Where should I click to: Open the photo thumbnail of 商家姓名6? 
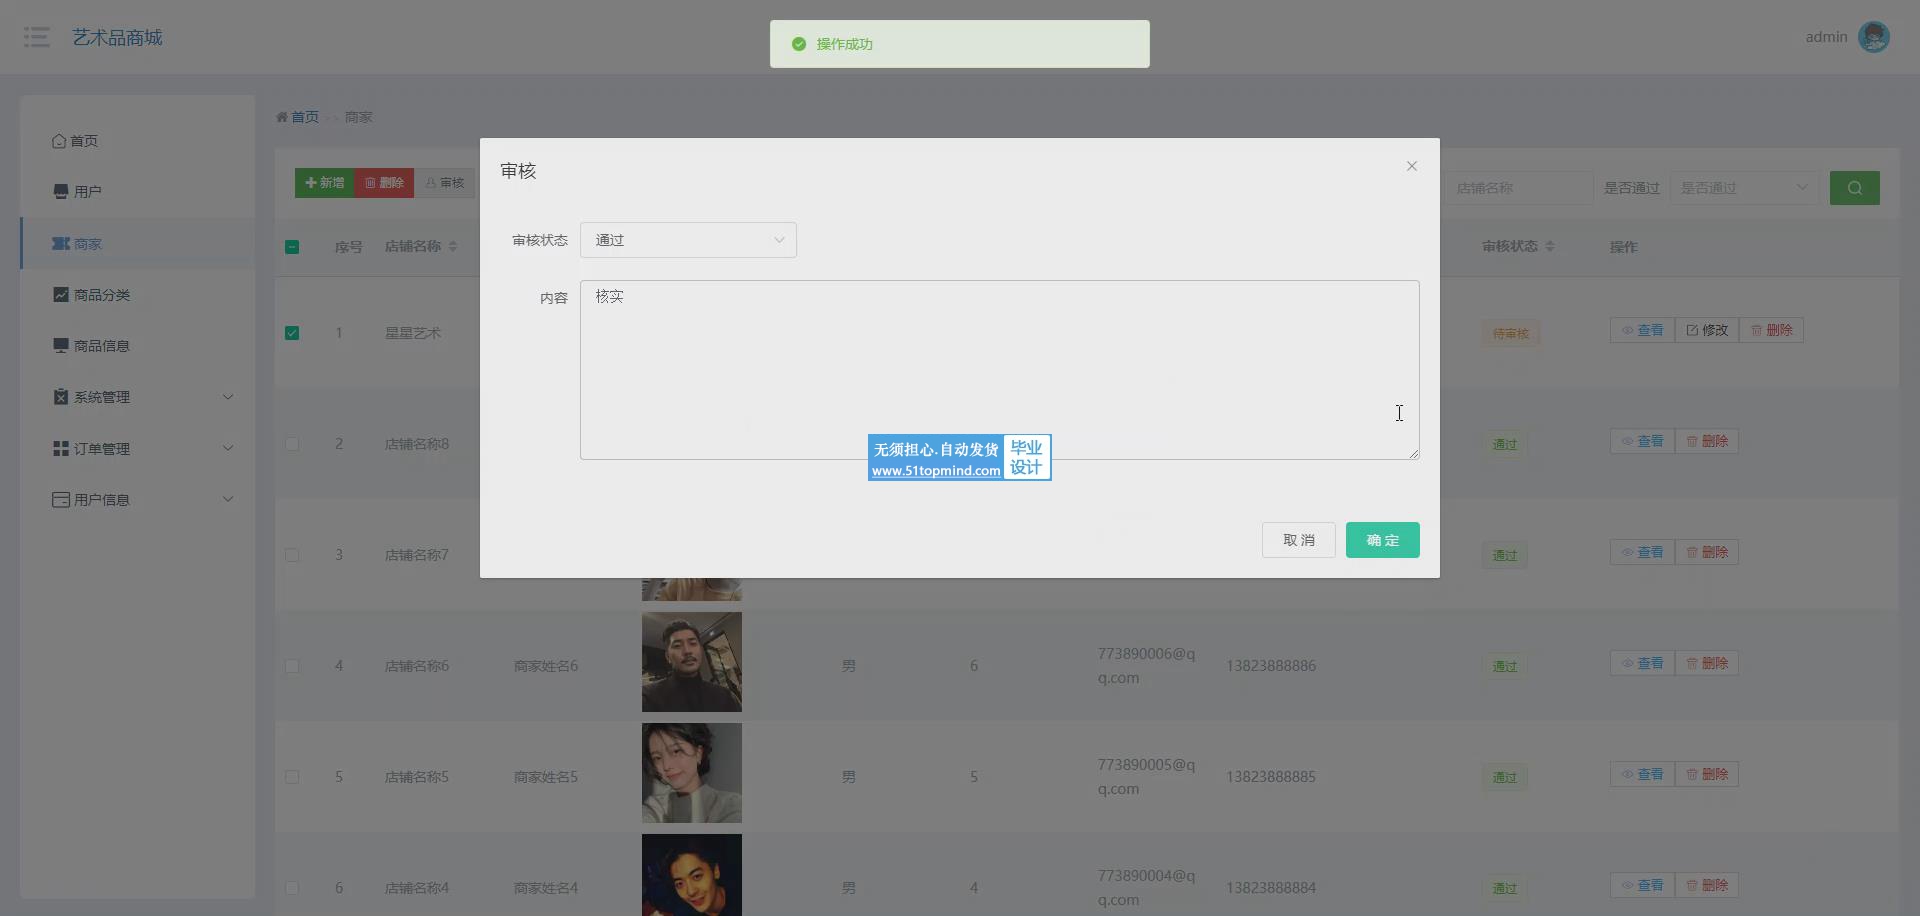[692, 662]
